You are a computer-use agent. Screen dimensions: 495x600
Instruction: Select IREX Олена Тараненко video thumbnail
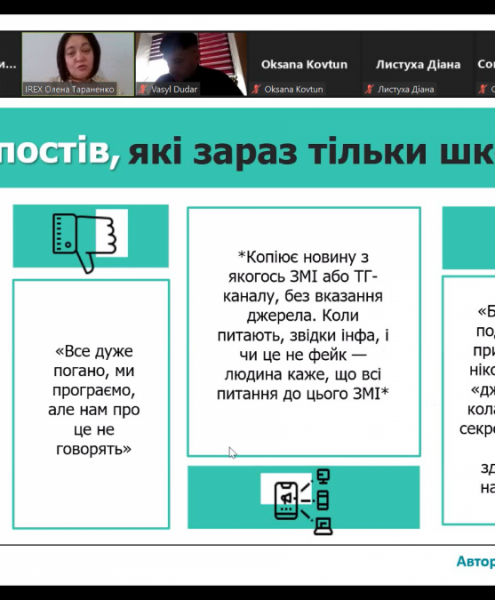(78, 64)
